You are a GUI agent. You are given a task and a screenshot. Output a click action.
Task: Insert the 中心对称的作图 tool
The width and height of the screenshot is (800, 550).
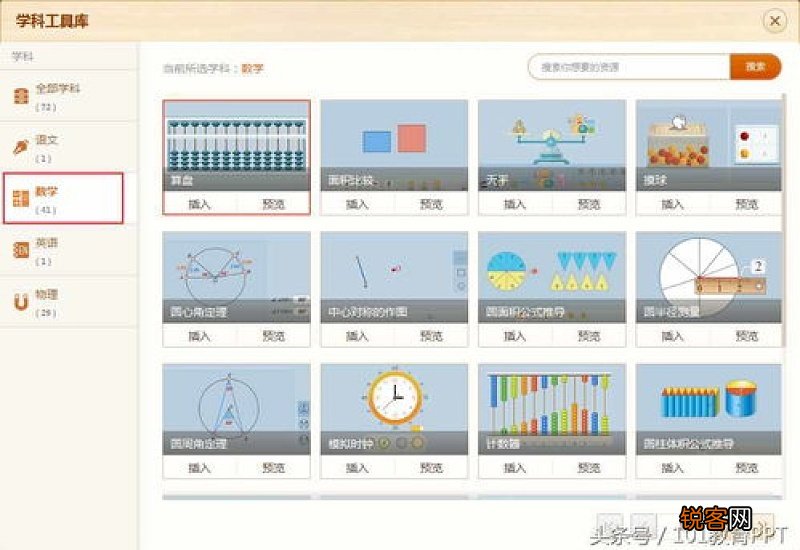point(357,336)
